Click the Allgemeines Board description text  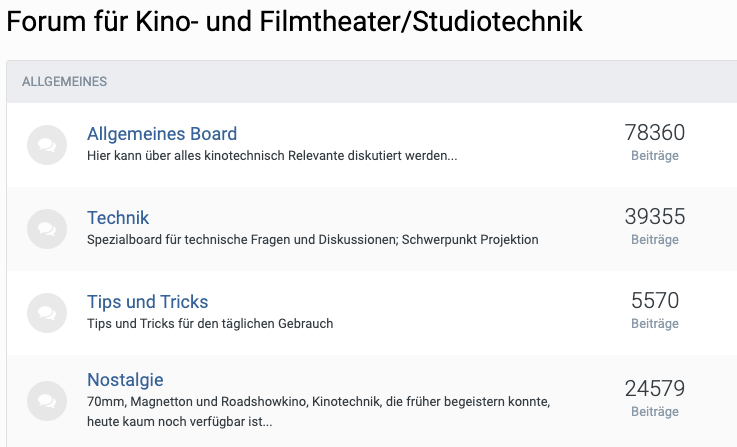click(272, 156)
